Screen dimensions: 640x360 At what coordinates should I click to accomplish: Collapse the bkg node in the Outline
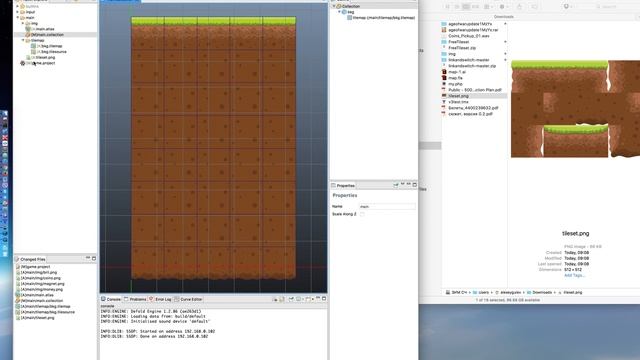coord(339,12)
